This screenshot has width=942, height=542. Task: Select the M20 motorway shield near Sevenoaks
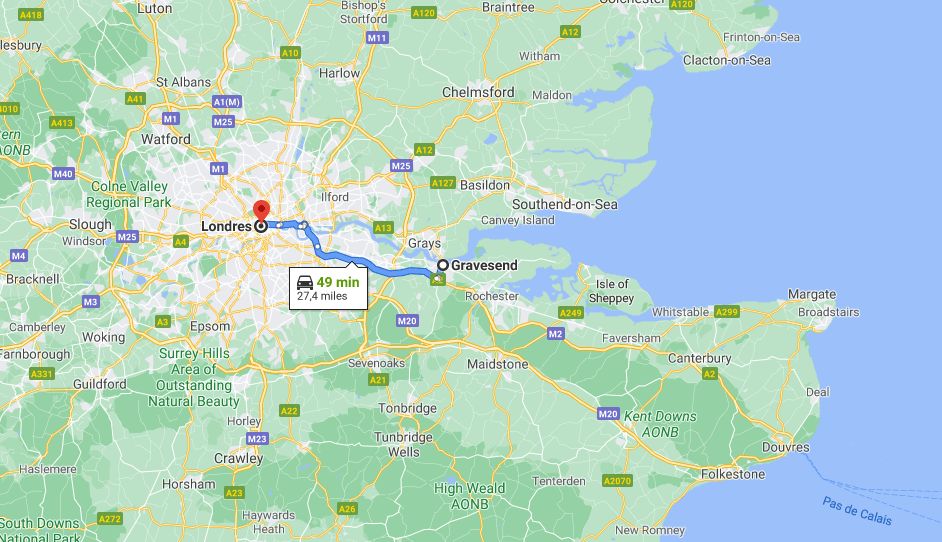point(407,321)
